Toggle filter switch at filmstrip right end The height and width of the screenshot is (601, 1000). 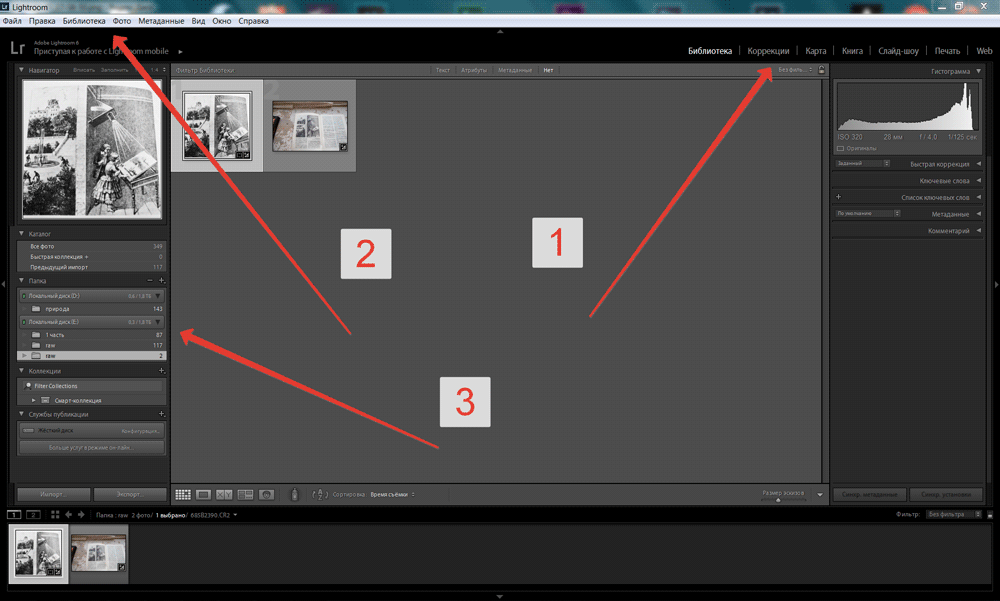point(990,514)
